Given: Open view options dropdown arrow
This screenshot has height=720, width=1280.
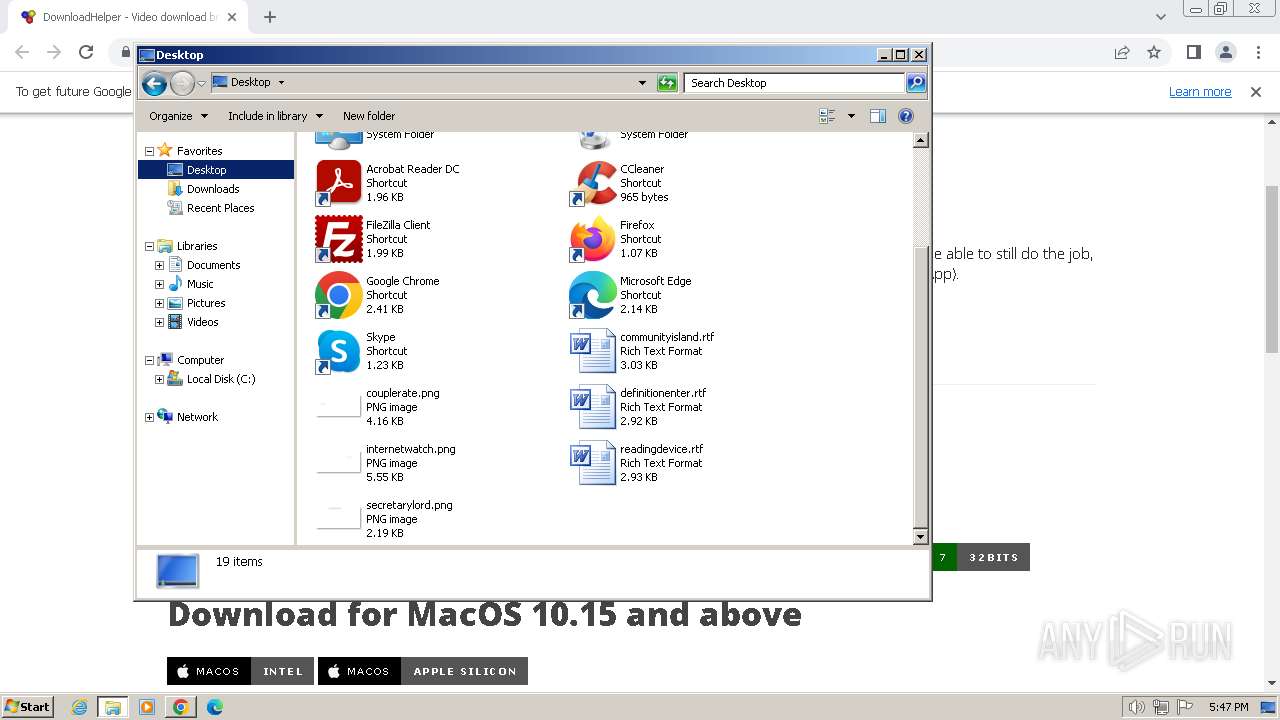Looking at the screenshot, I should click(851, 116).
